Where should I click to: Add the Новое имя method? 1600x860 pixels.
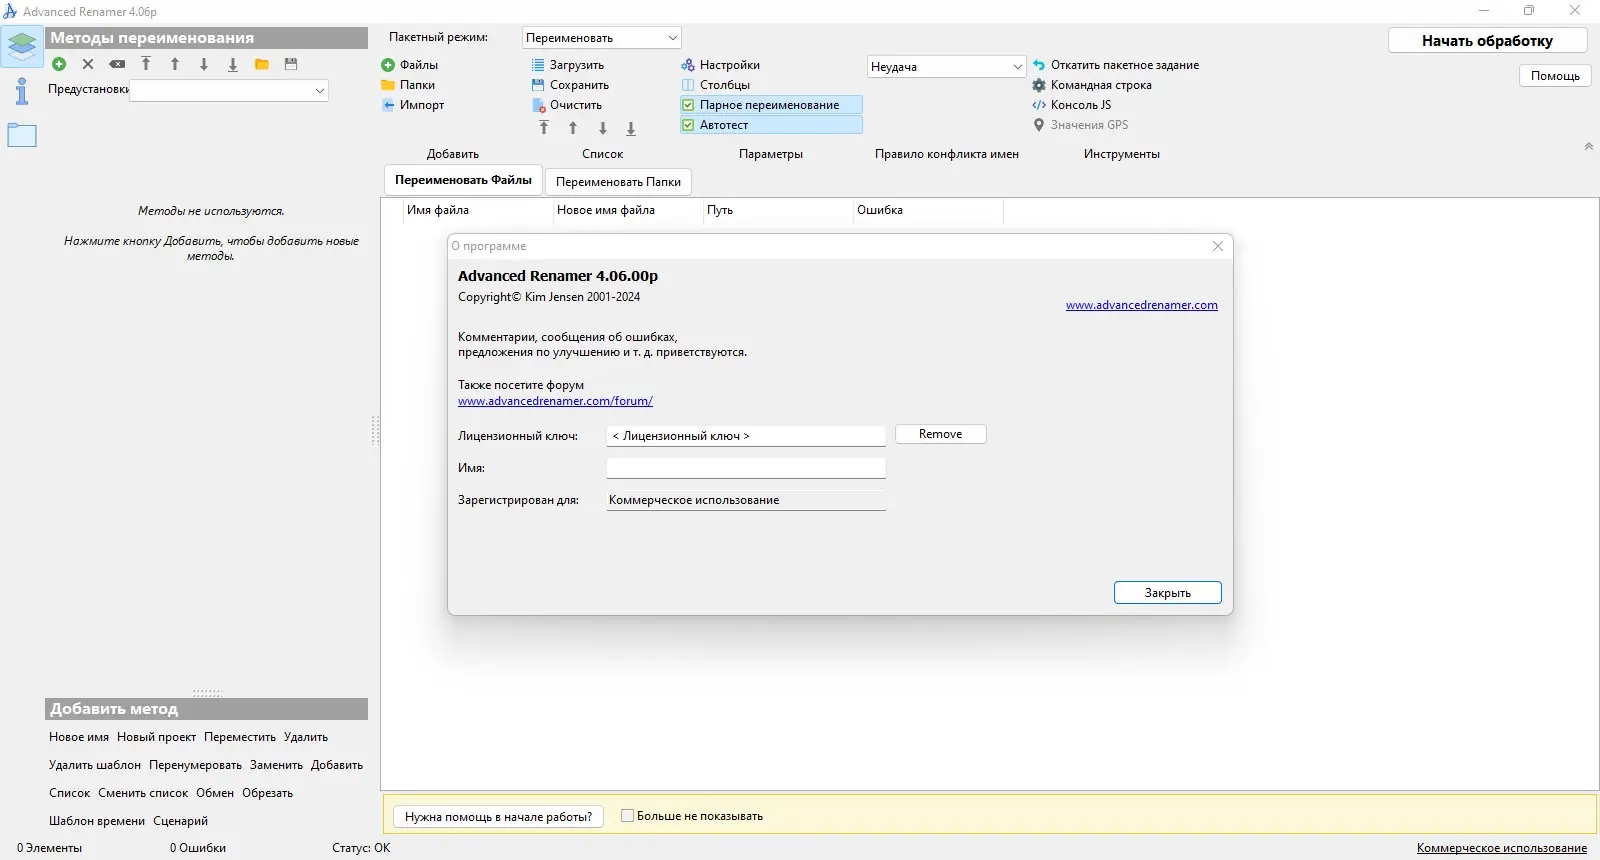tap(79, 737)
